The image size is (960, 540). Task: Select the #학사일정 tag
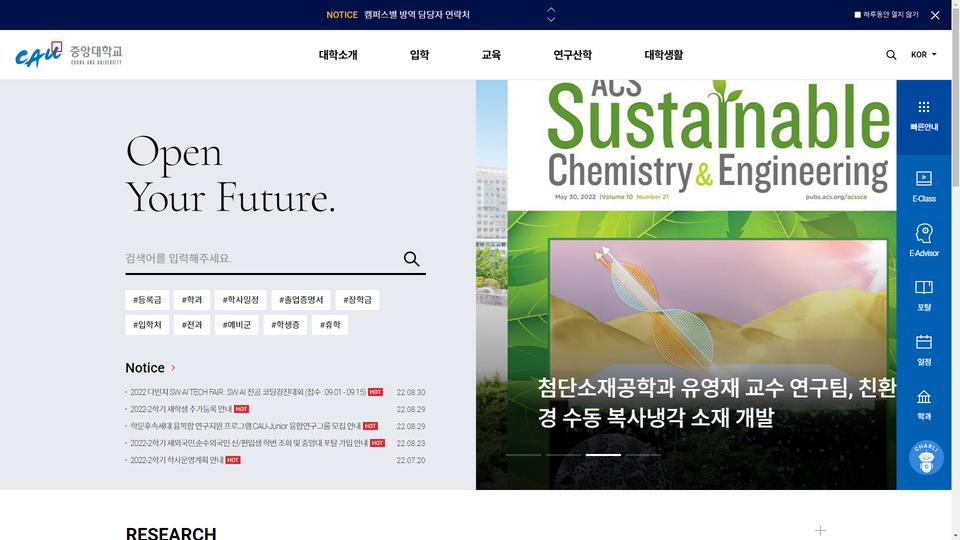(241, 300)
